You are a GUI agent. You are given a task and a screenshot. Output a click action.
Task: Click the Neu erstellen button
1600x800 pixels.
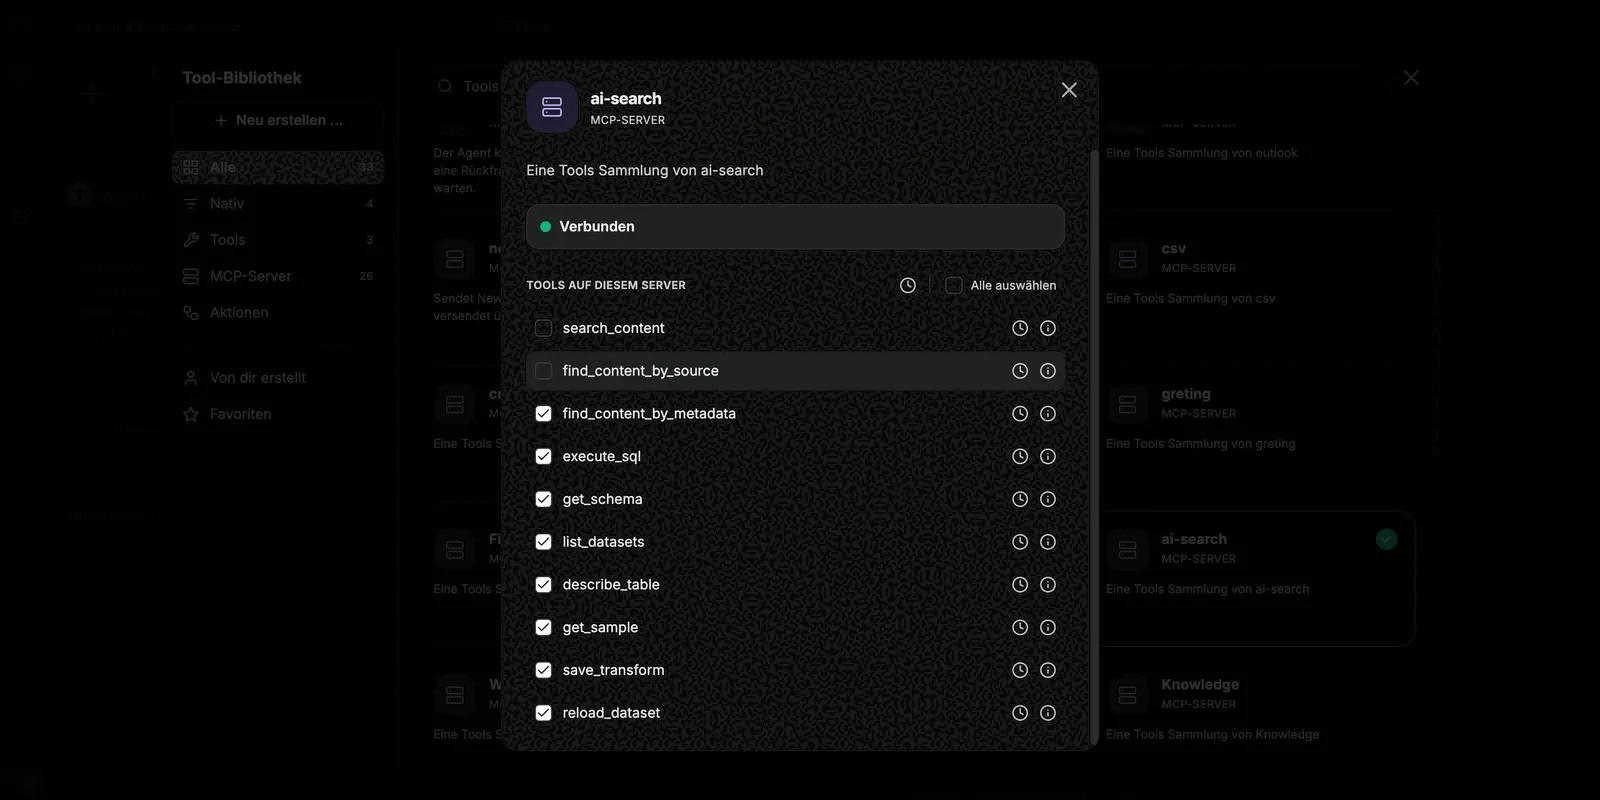point(278,120)
